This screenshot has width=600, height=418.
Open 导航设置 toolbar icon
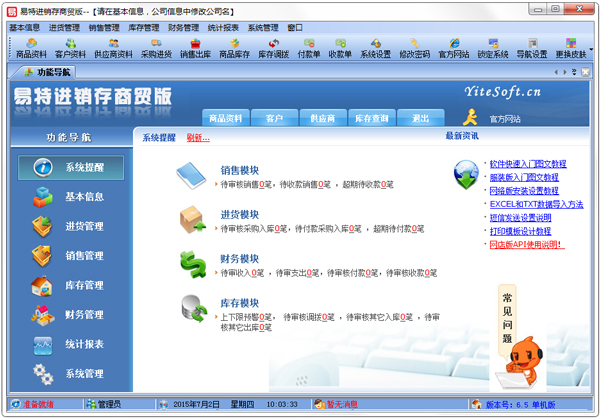532,49
